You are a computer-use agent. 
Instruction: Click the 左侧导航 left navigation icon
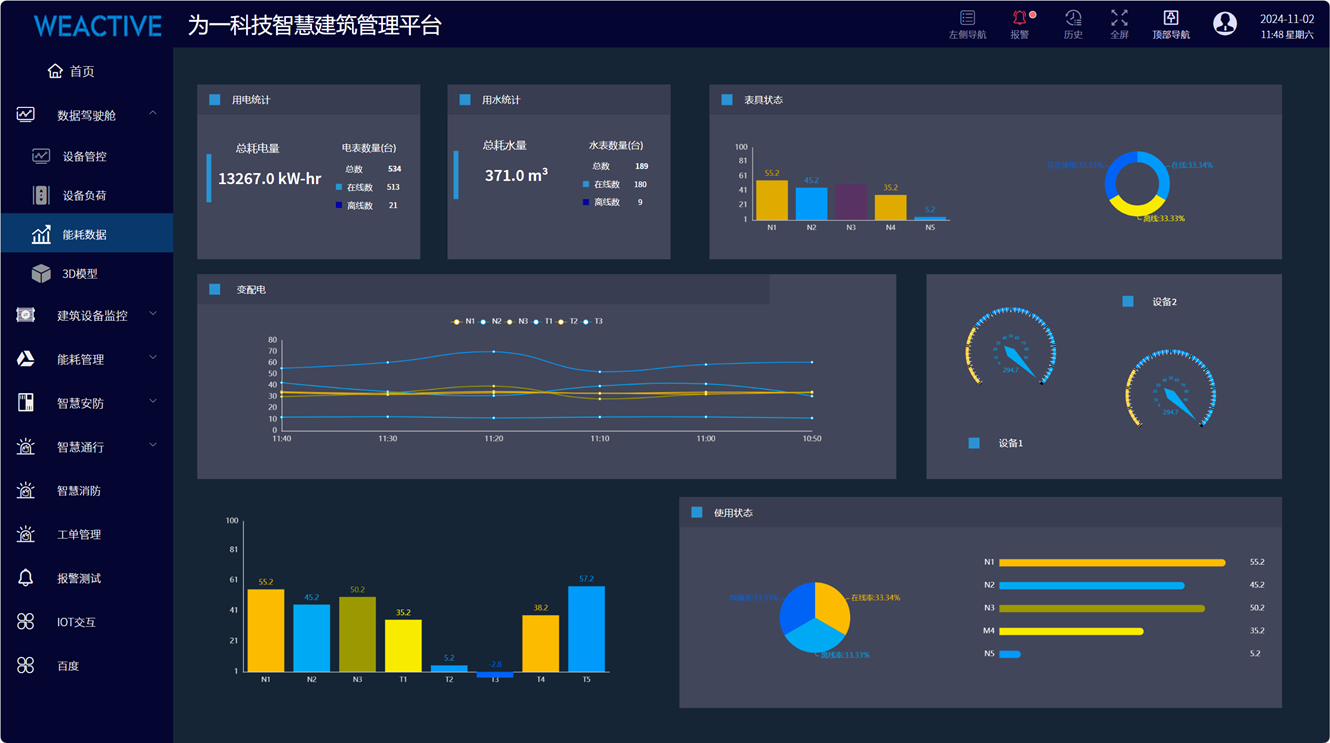coord(967,19)
